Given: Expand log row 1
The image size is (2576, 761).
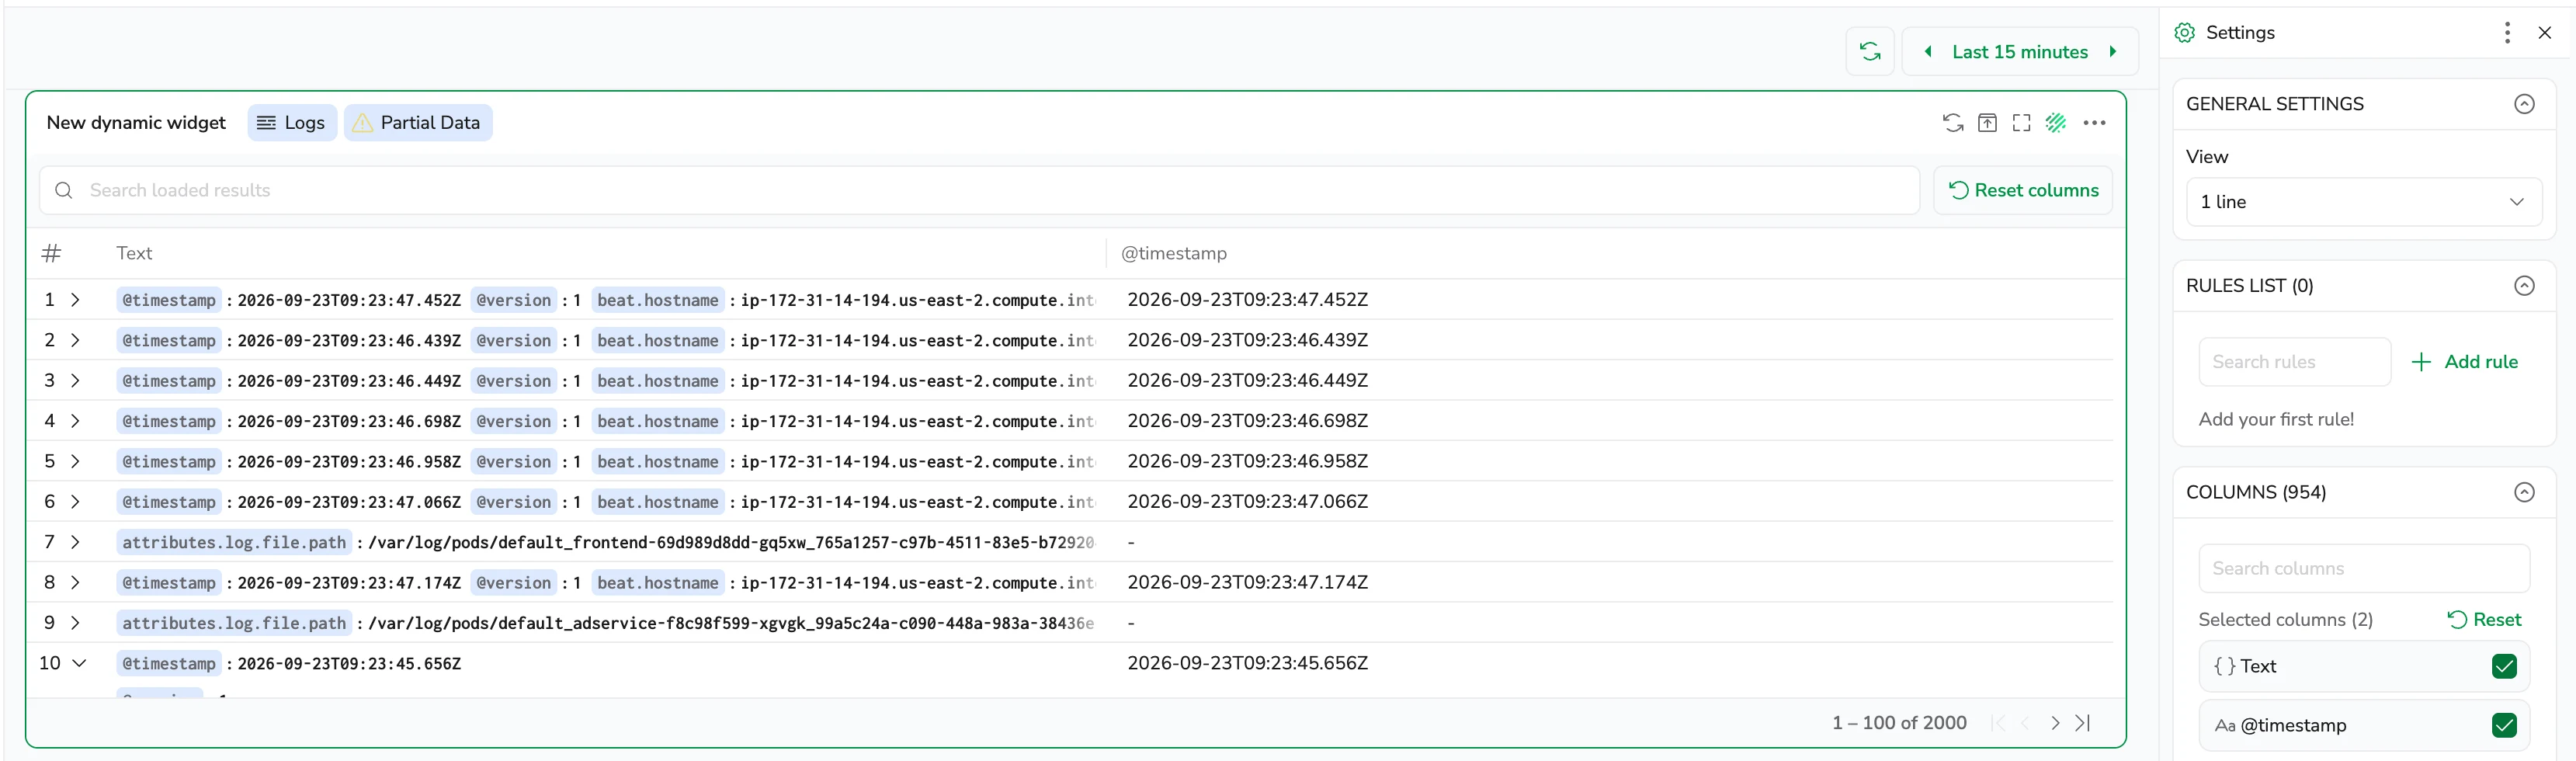Looking at the screenshot, I should 75,300.
